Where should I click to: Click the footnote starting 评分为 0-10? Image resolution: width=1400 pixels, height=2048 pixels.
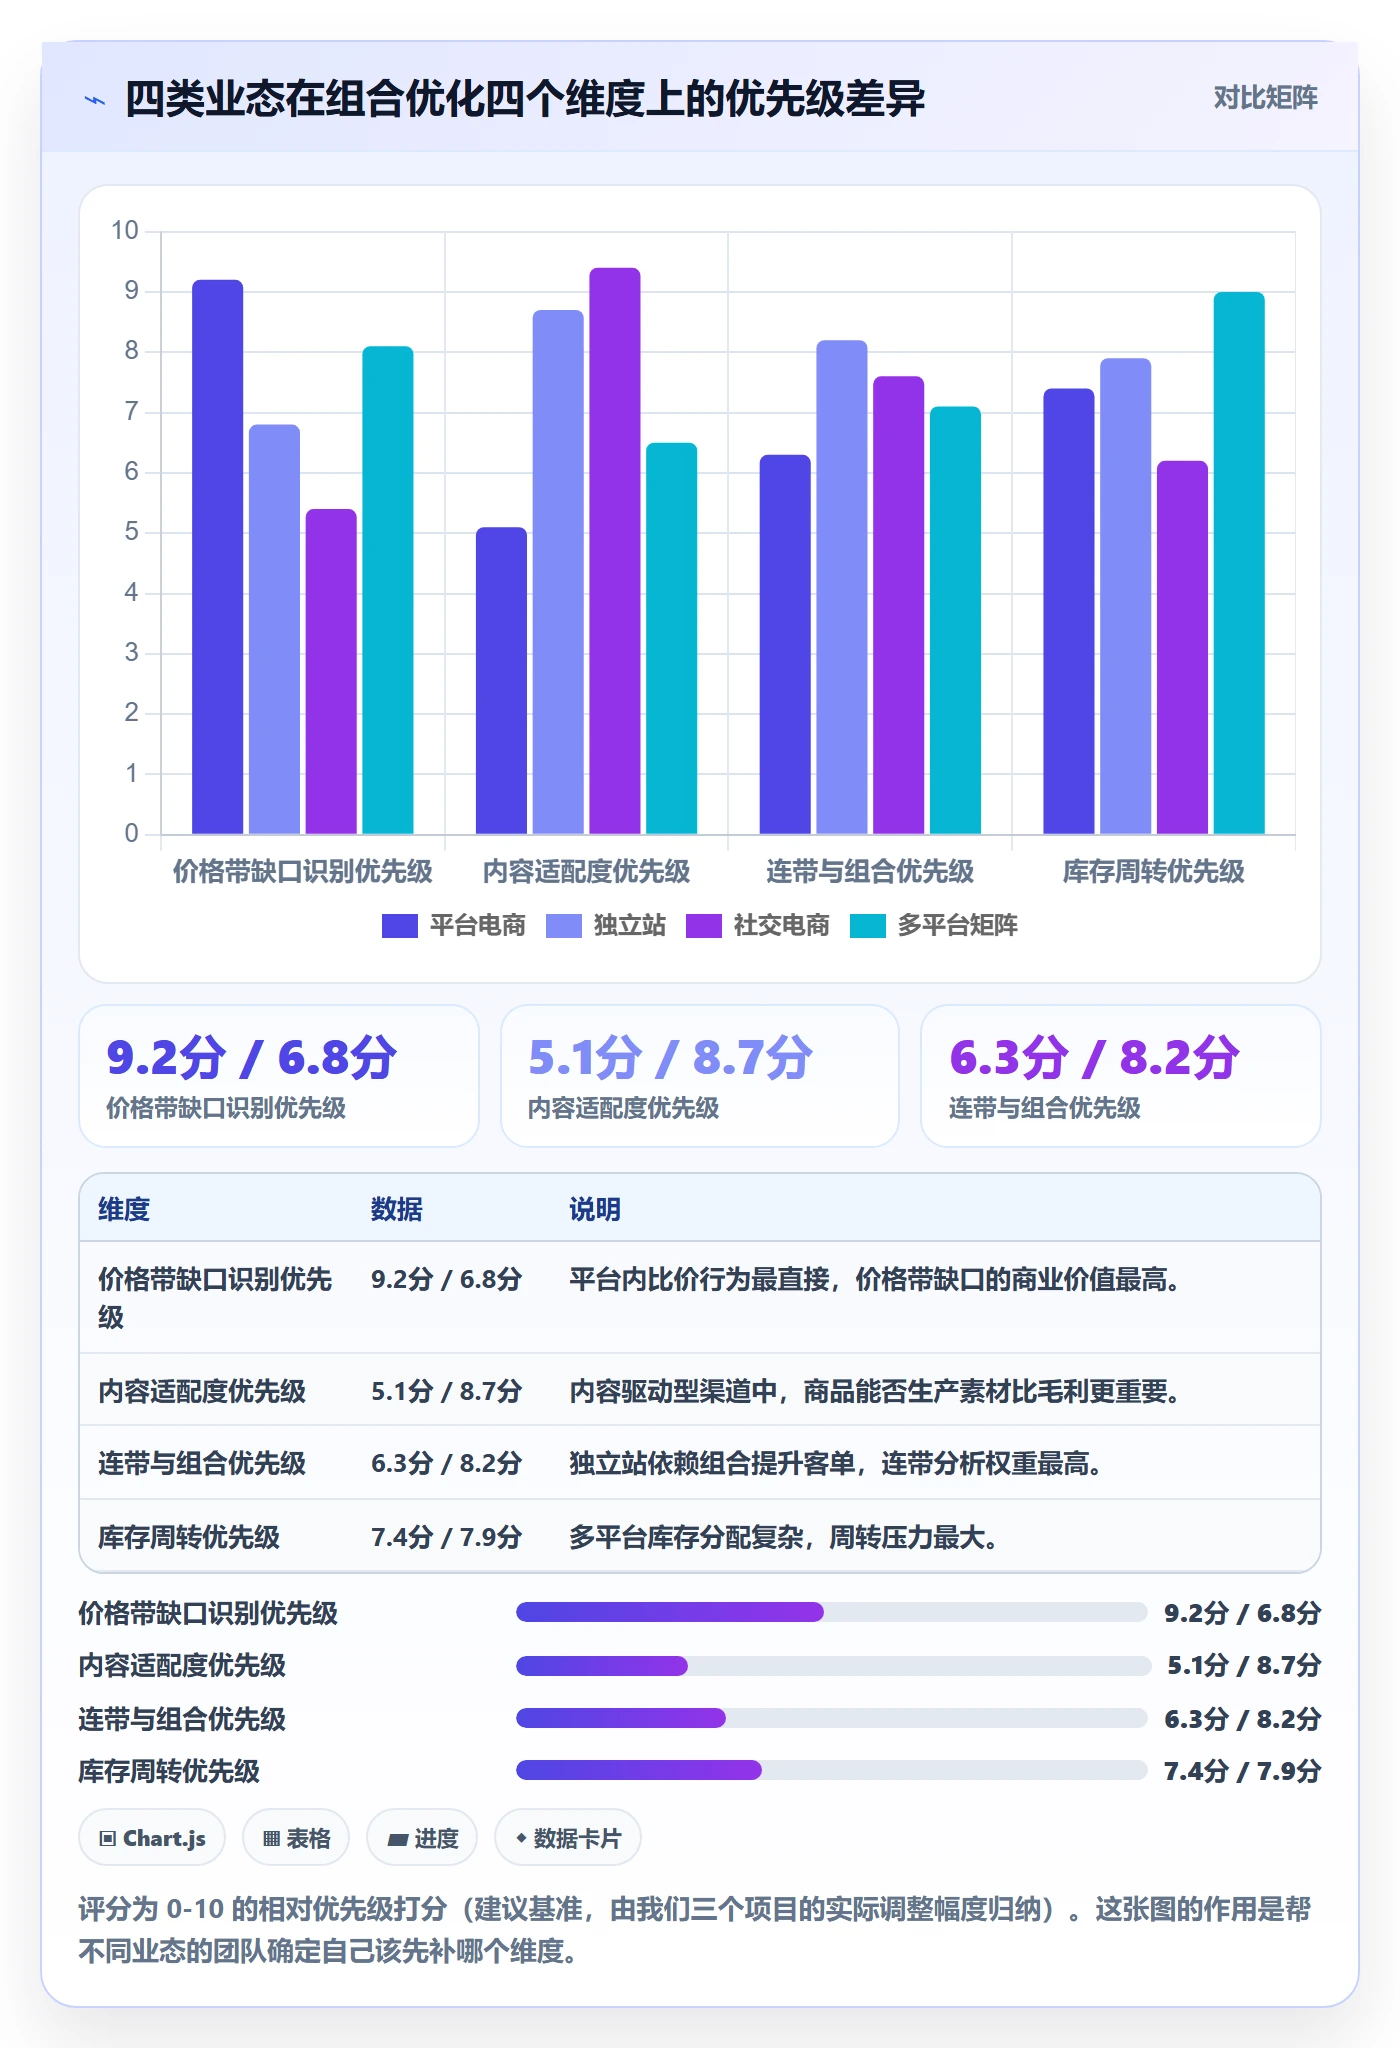(x=694, y=1929)
